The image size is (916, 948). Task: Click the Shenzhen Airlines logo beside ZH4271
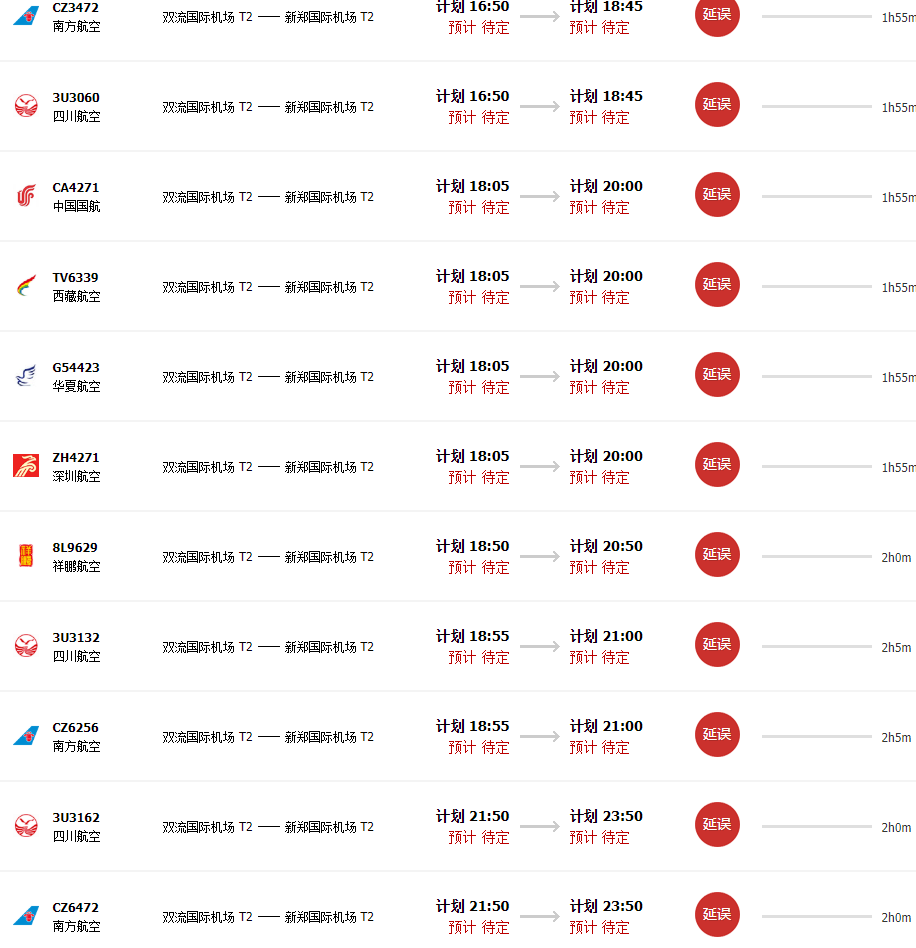pos(26,466)
